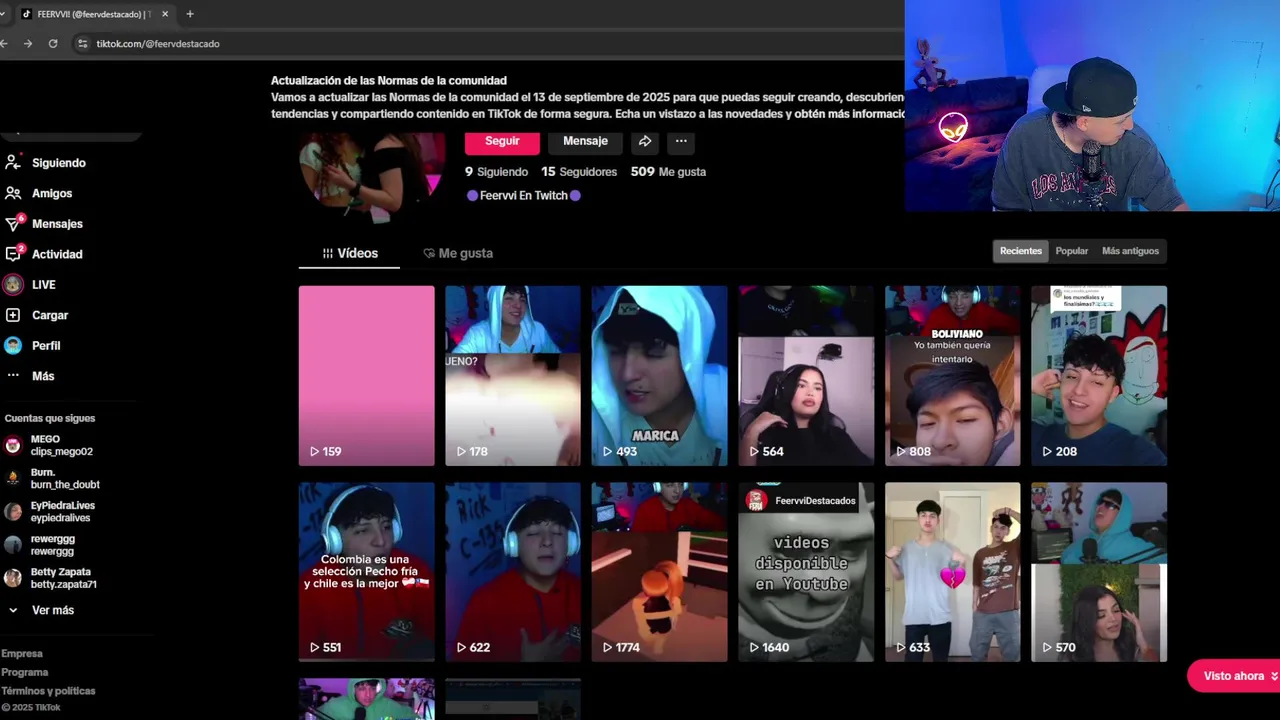Open the three-dot profile options
Screen dimensions: 1280x720
[681, 141]
